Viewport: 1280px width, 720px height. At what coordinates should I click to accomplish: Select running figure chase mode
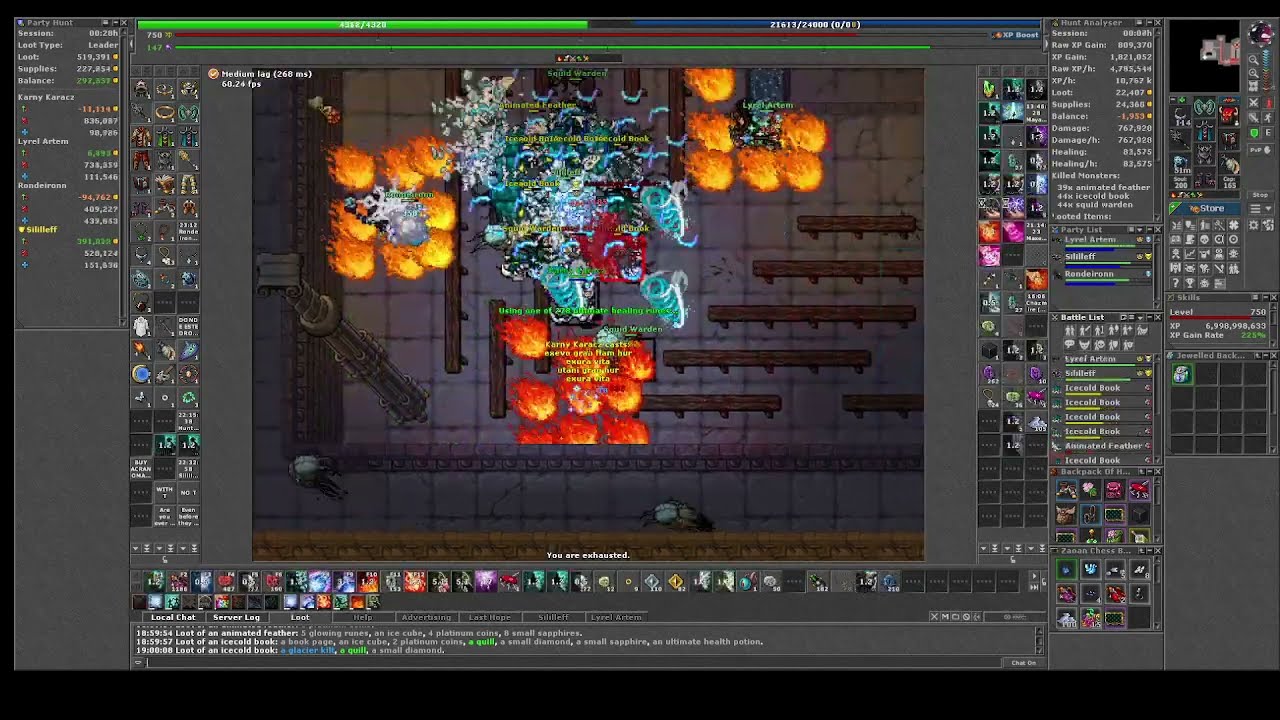click(1268, 118)
